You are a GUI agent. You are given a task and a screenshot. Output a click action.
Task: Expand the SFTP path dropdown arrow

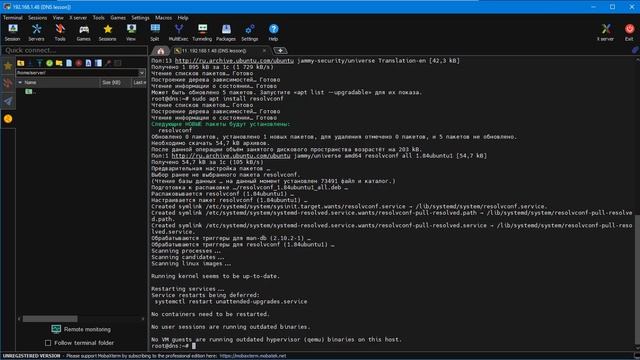[x=142, y=73]
